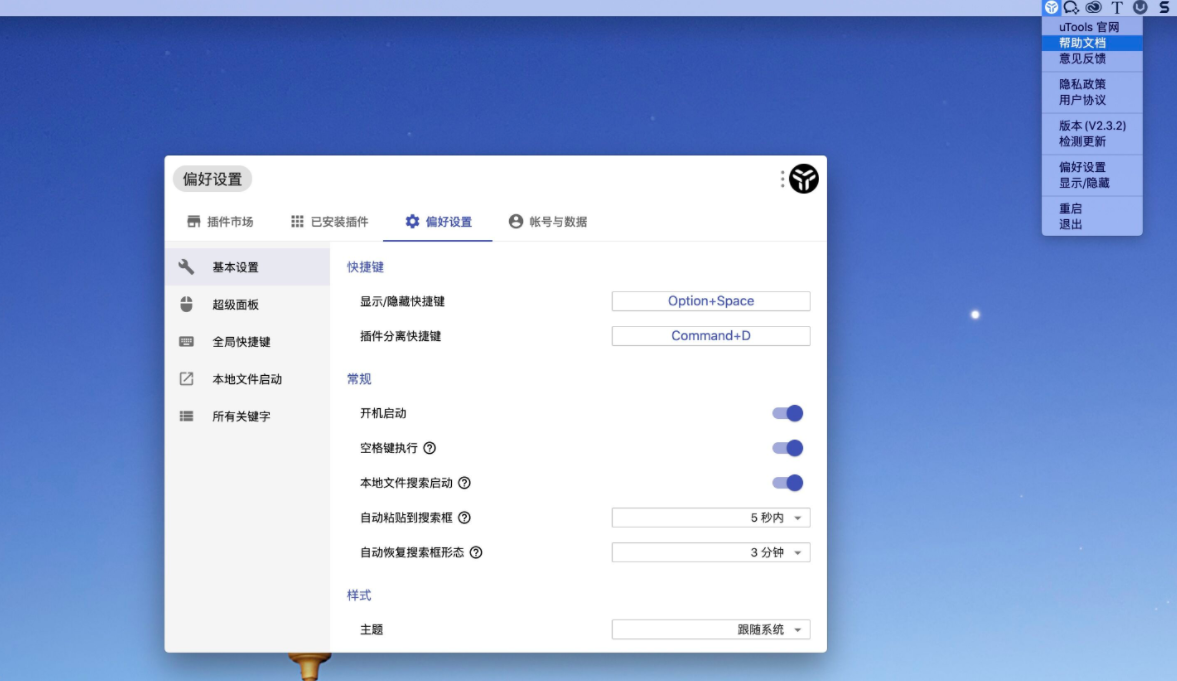Toggle off 空格键执行

click(785, 447)
